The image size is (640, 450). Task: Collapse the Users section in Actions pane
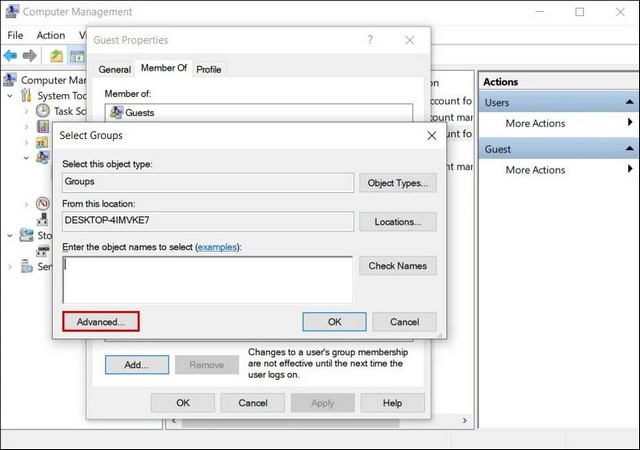(x=629, y=102)
